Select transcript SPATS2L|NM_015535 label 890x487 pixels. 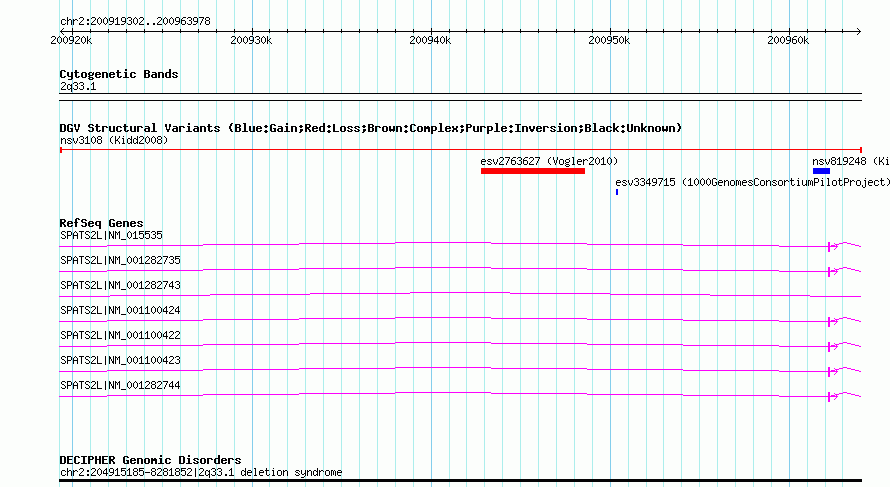pyautogui.click(x=111, y=235)
